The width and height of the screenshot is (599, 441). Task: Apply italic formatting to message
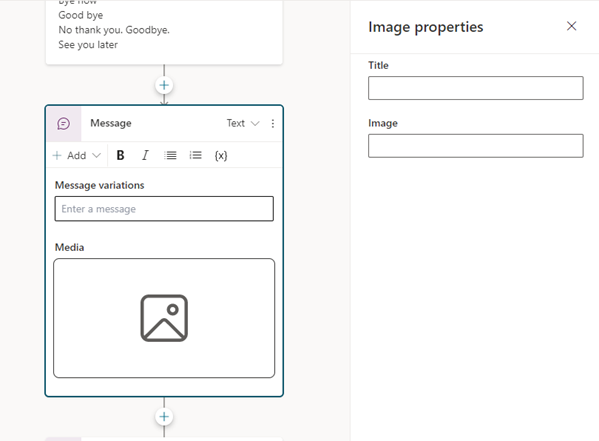145,156
